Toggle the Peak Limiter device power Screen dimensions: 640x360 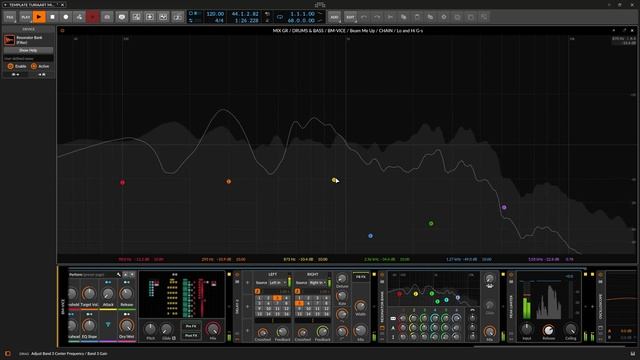click(511, 275)
